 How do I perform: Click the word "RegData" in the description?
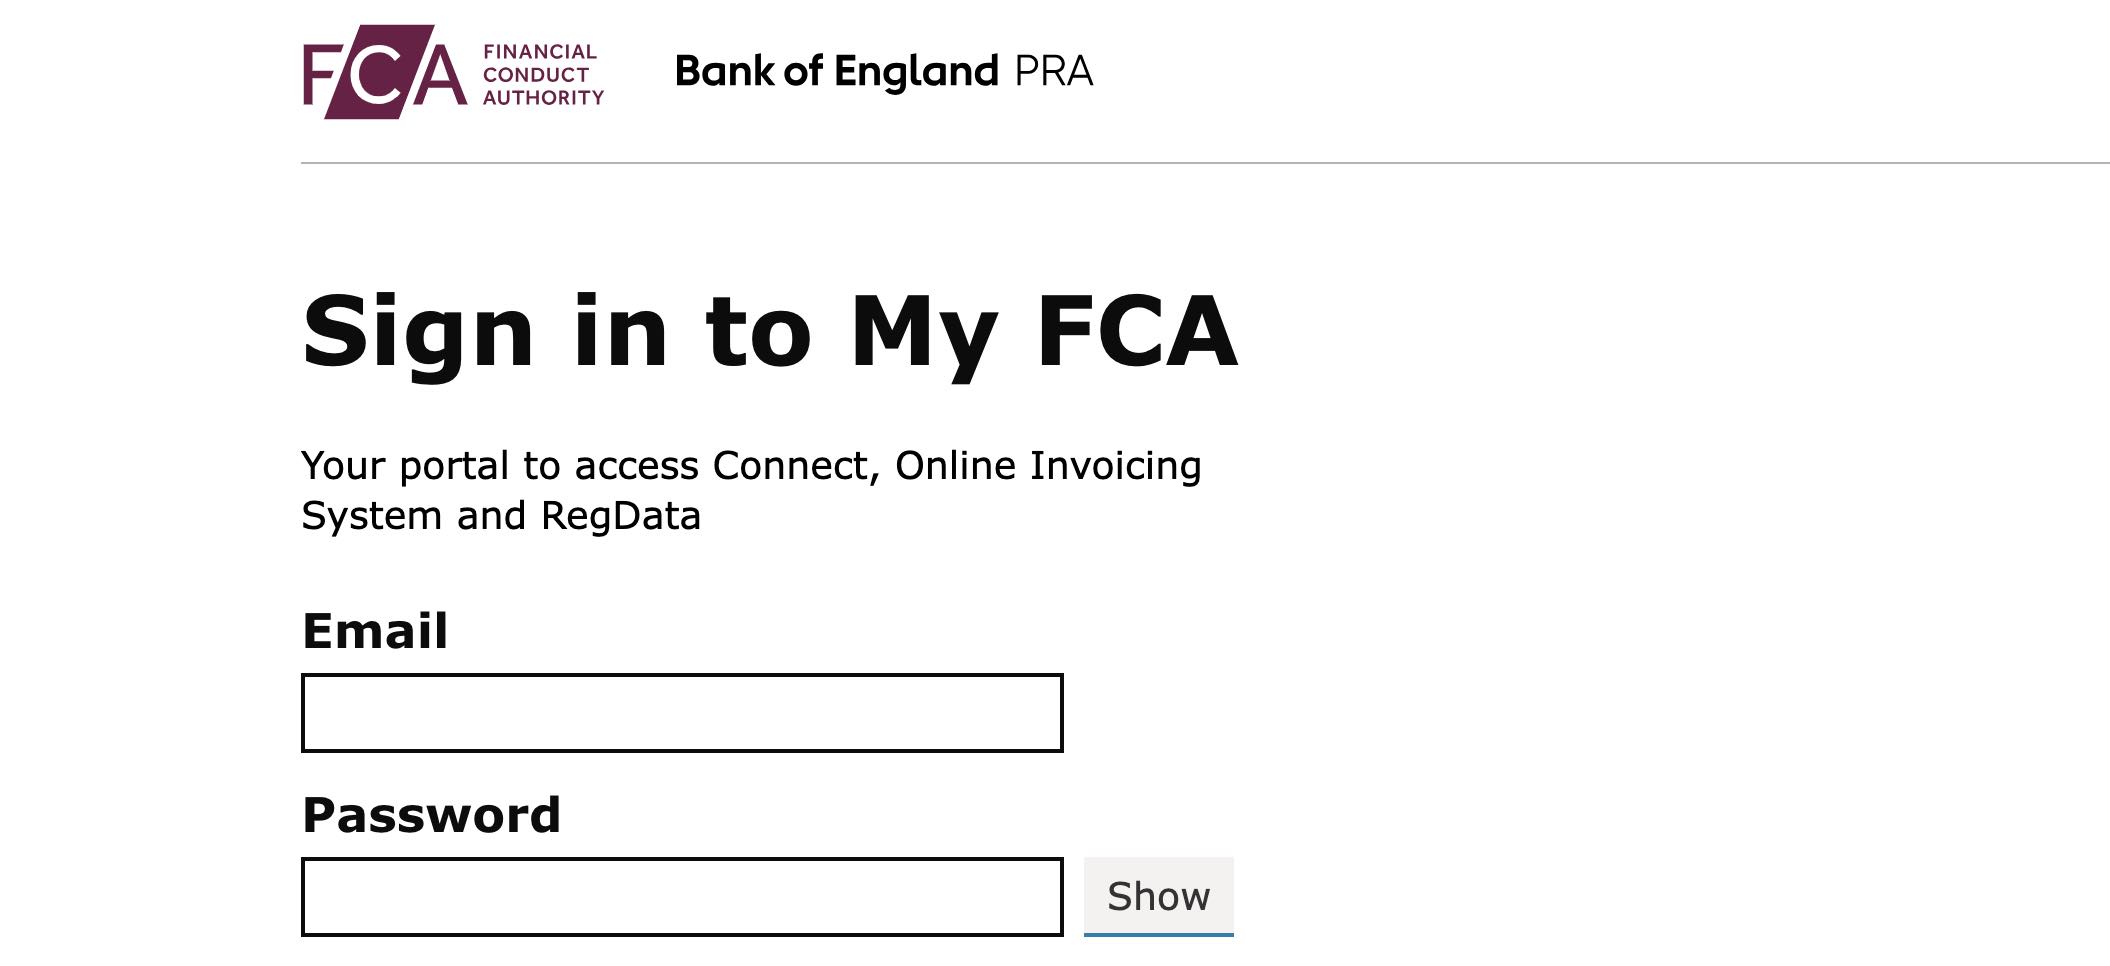click(620, 516)
